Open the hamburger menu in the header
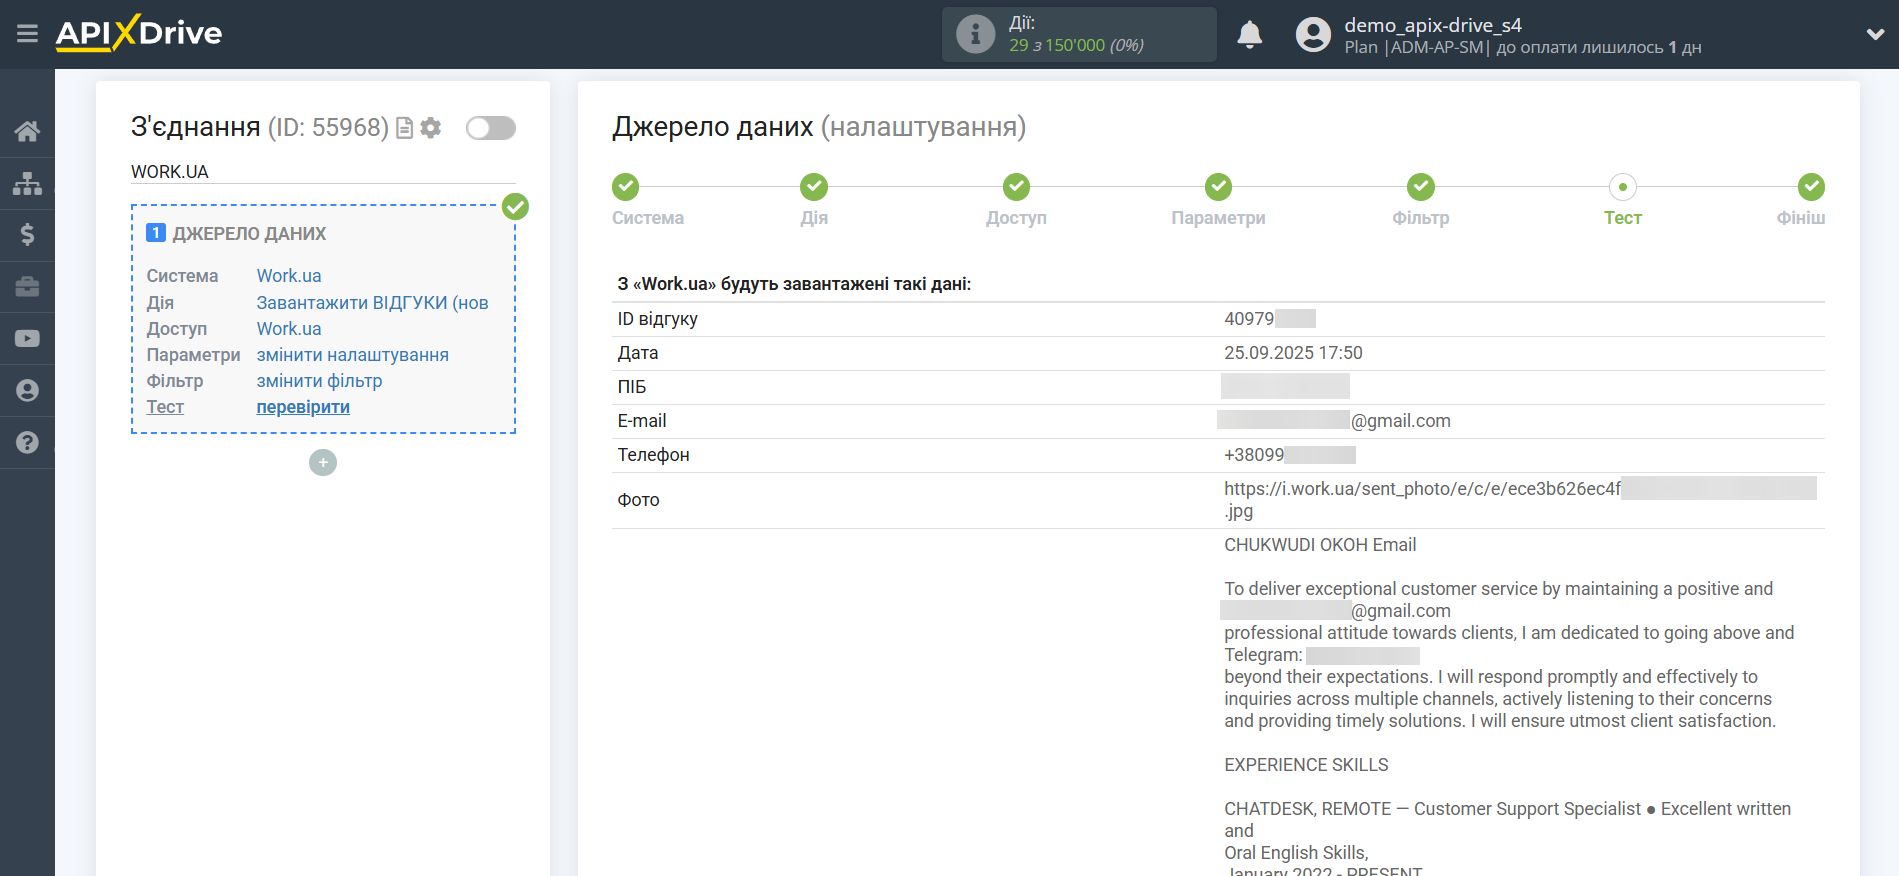The image size is (1899, 876). pyautogui.click(x=27, y=34)
